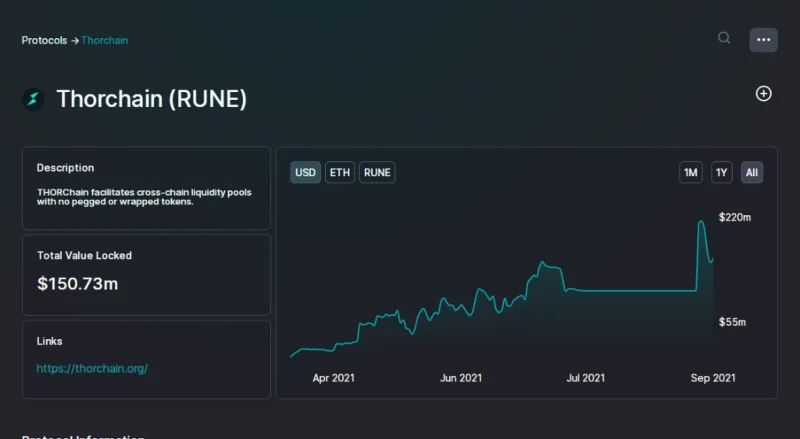This screenshot has width=800, height=439.
Task: Click the $150.73m total value
Action: [x=78, y=284]
